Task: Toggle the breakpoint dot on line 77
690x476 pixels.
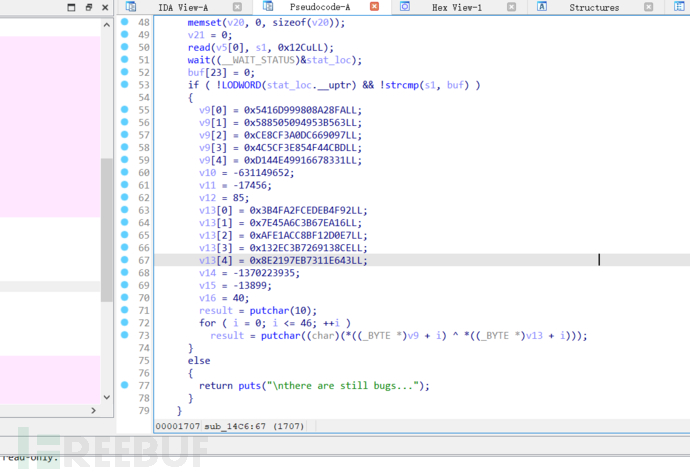Action: tap(124, 385)
